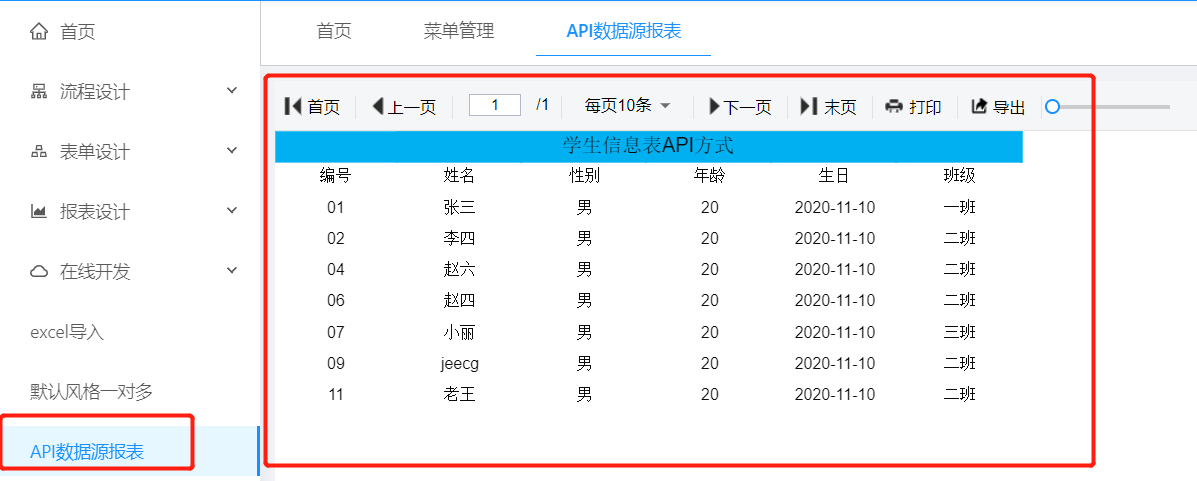1197x481 pixels.
Task: Click the 年龄 column header
Action: [709, 176]
